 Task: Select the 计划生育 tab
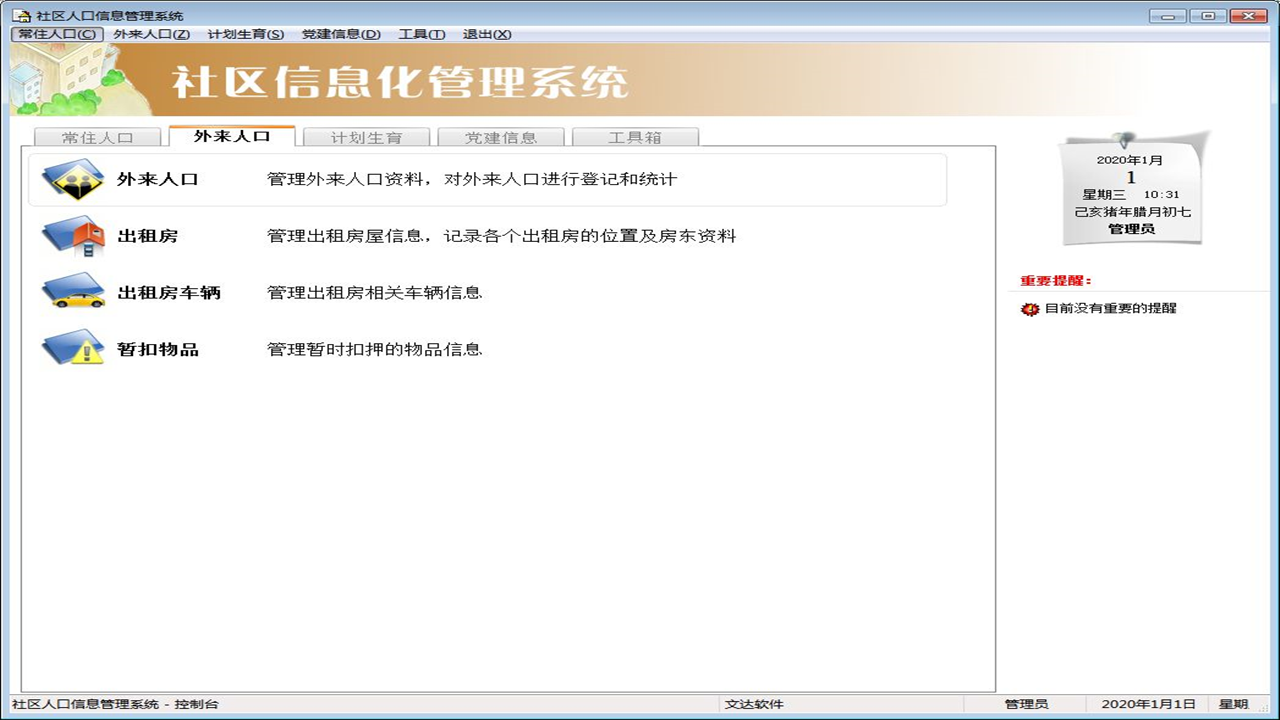click(366, 136)
